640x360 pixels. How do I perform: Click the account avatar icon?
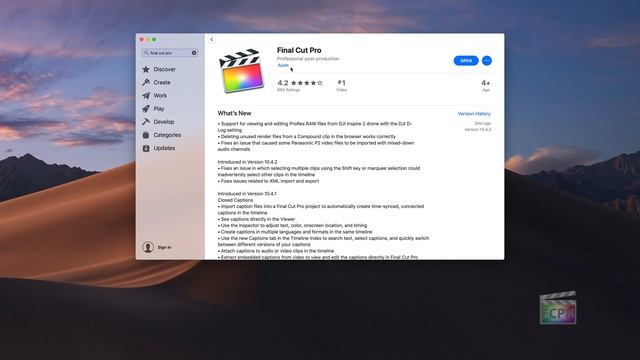pyautogui.click(x=148, y=247)
